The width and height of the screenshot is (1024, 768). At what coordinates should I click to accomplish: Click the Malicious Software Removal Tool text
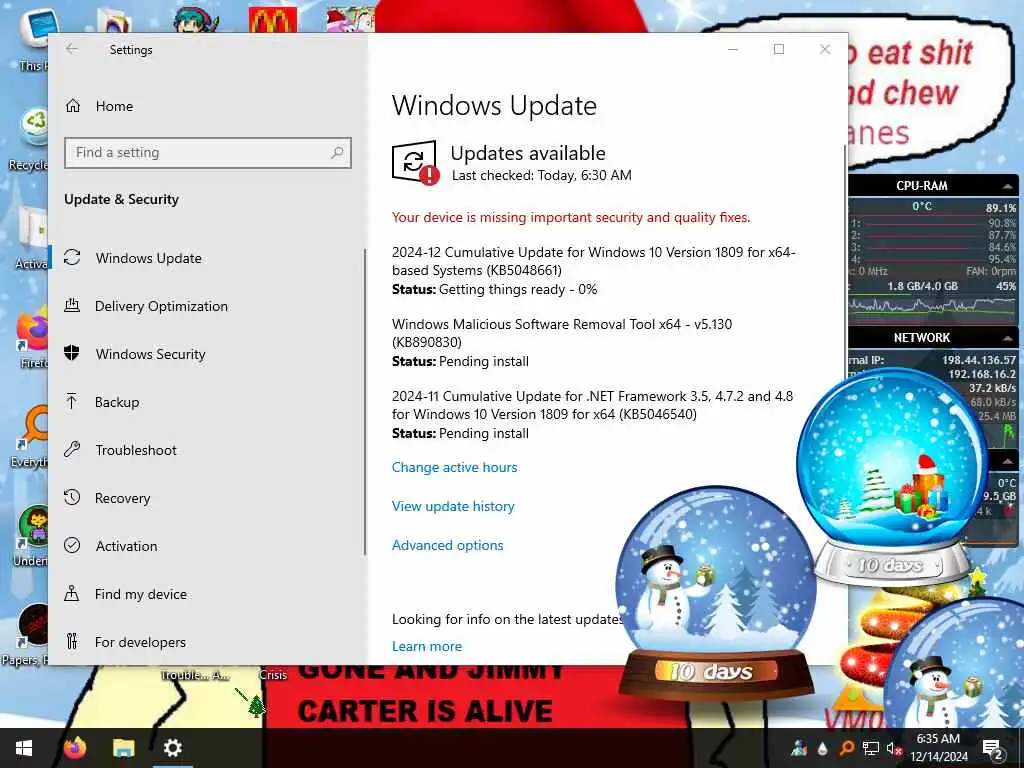click(562, 333)
